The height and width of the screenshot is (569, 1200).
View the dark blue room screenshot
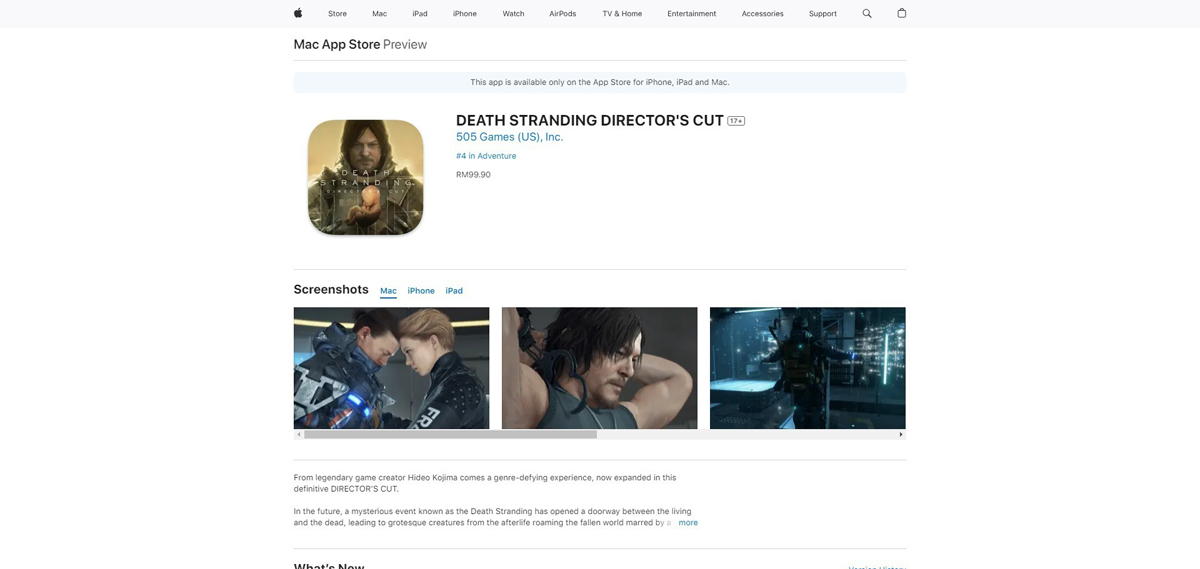pyautogui.click(x=807, y=368)
